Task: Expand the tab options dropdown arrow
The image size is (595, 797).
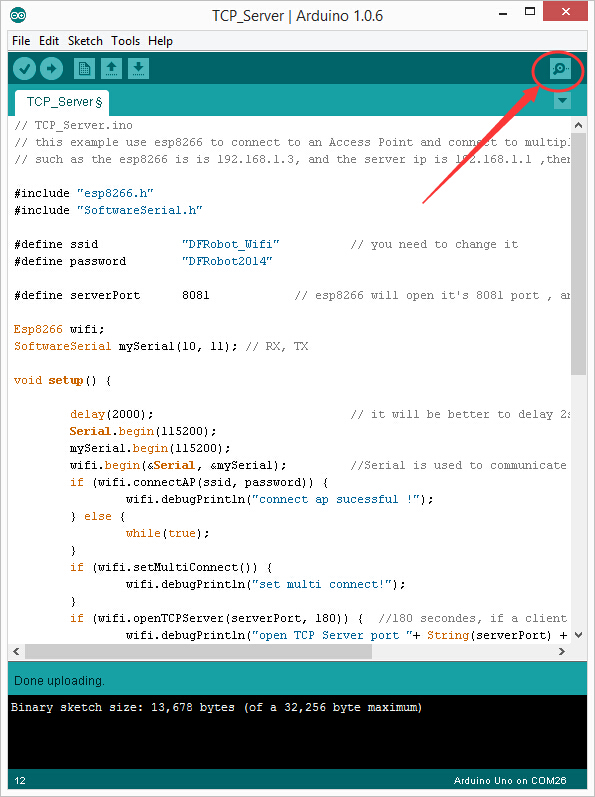Action: [x=562, y=100]
